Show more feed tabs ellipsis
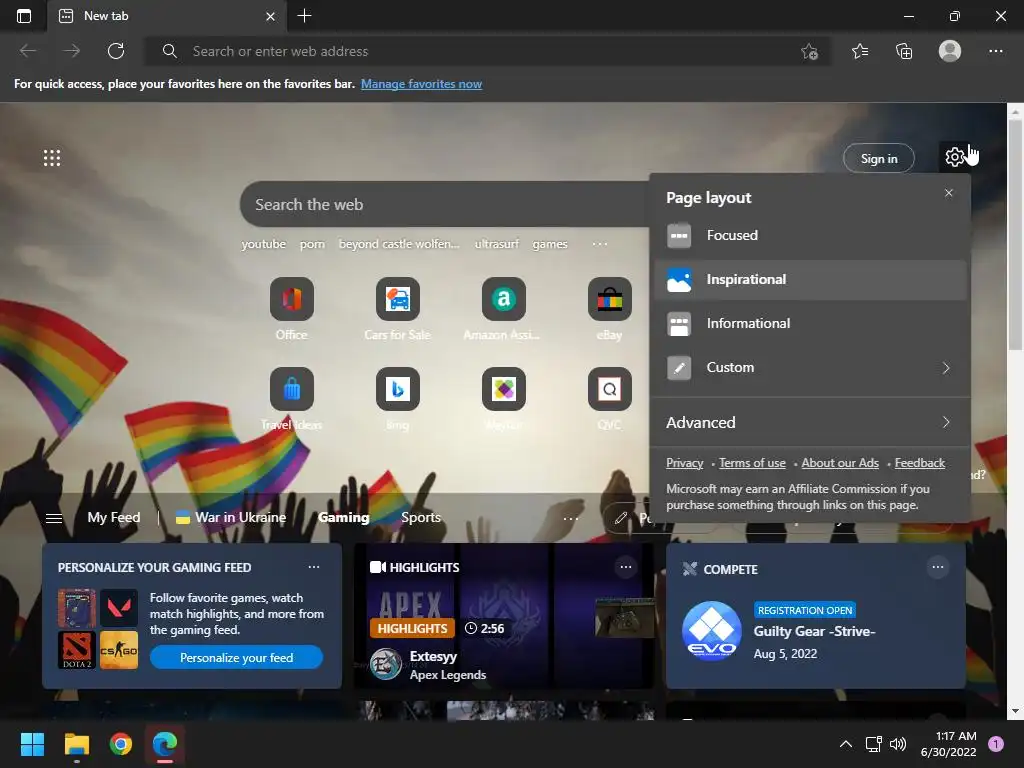 [571, 519]
